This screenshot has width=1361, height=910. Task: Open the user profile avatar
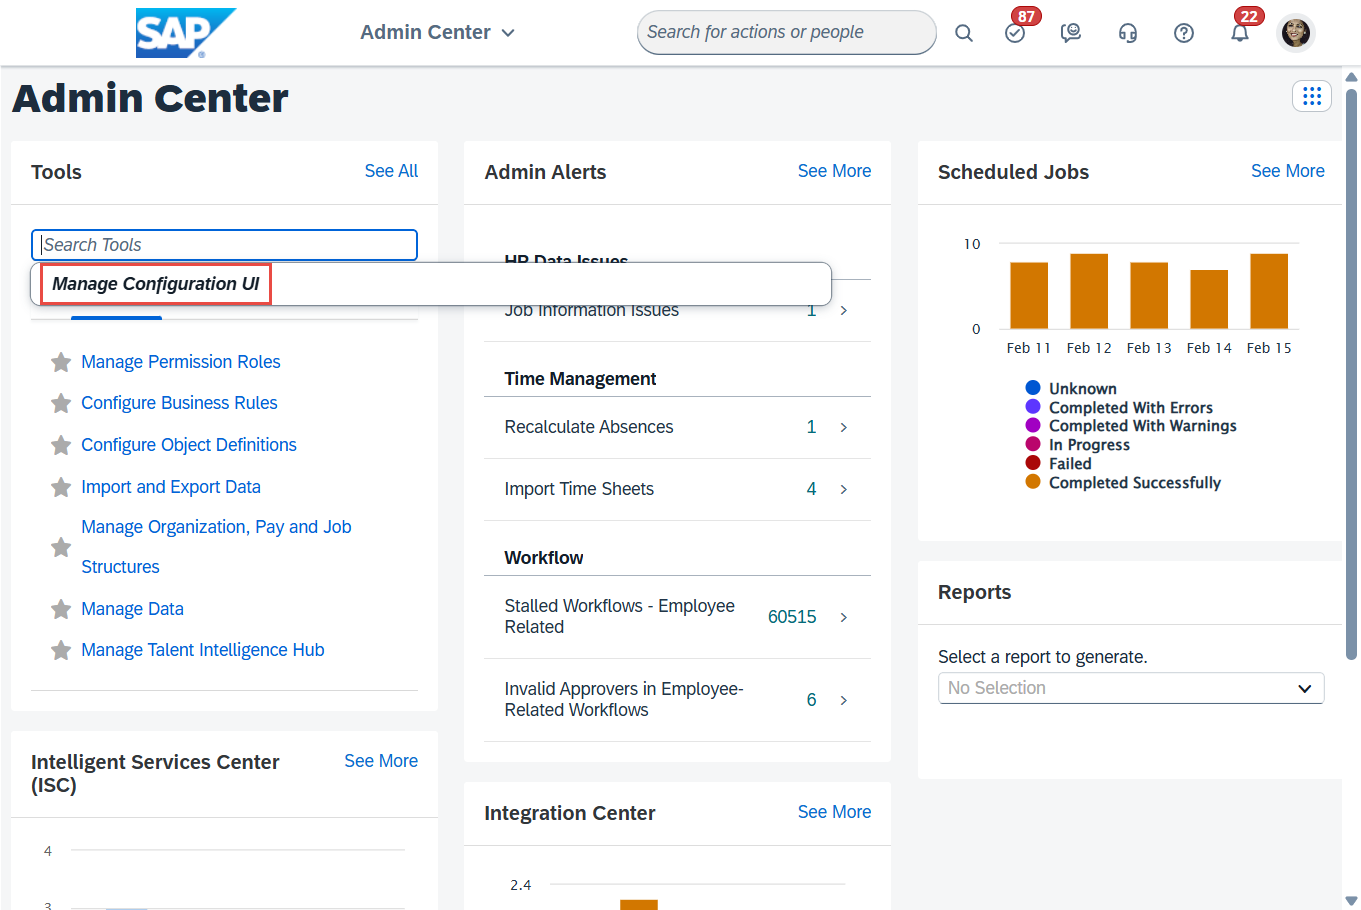1295,33
